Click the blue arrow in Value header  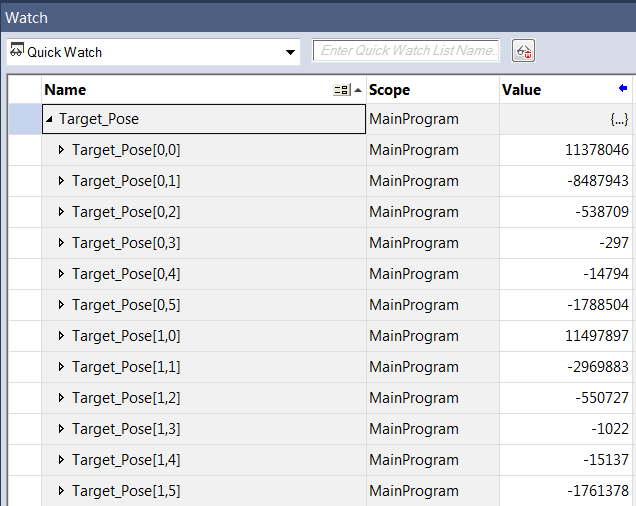623,88
